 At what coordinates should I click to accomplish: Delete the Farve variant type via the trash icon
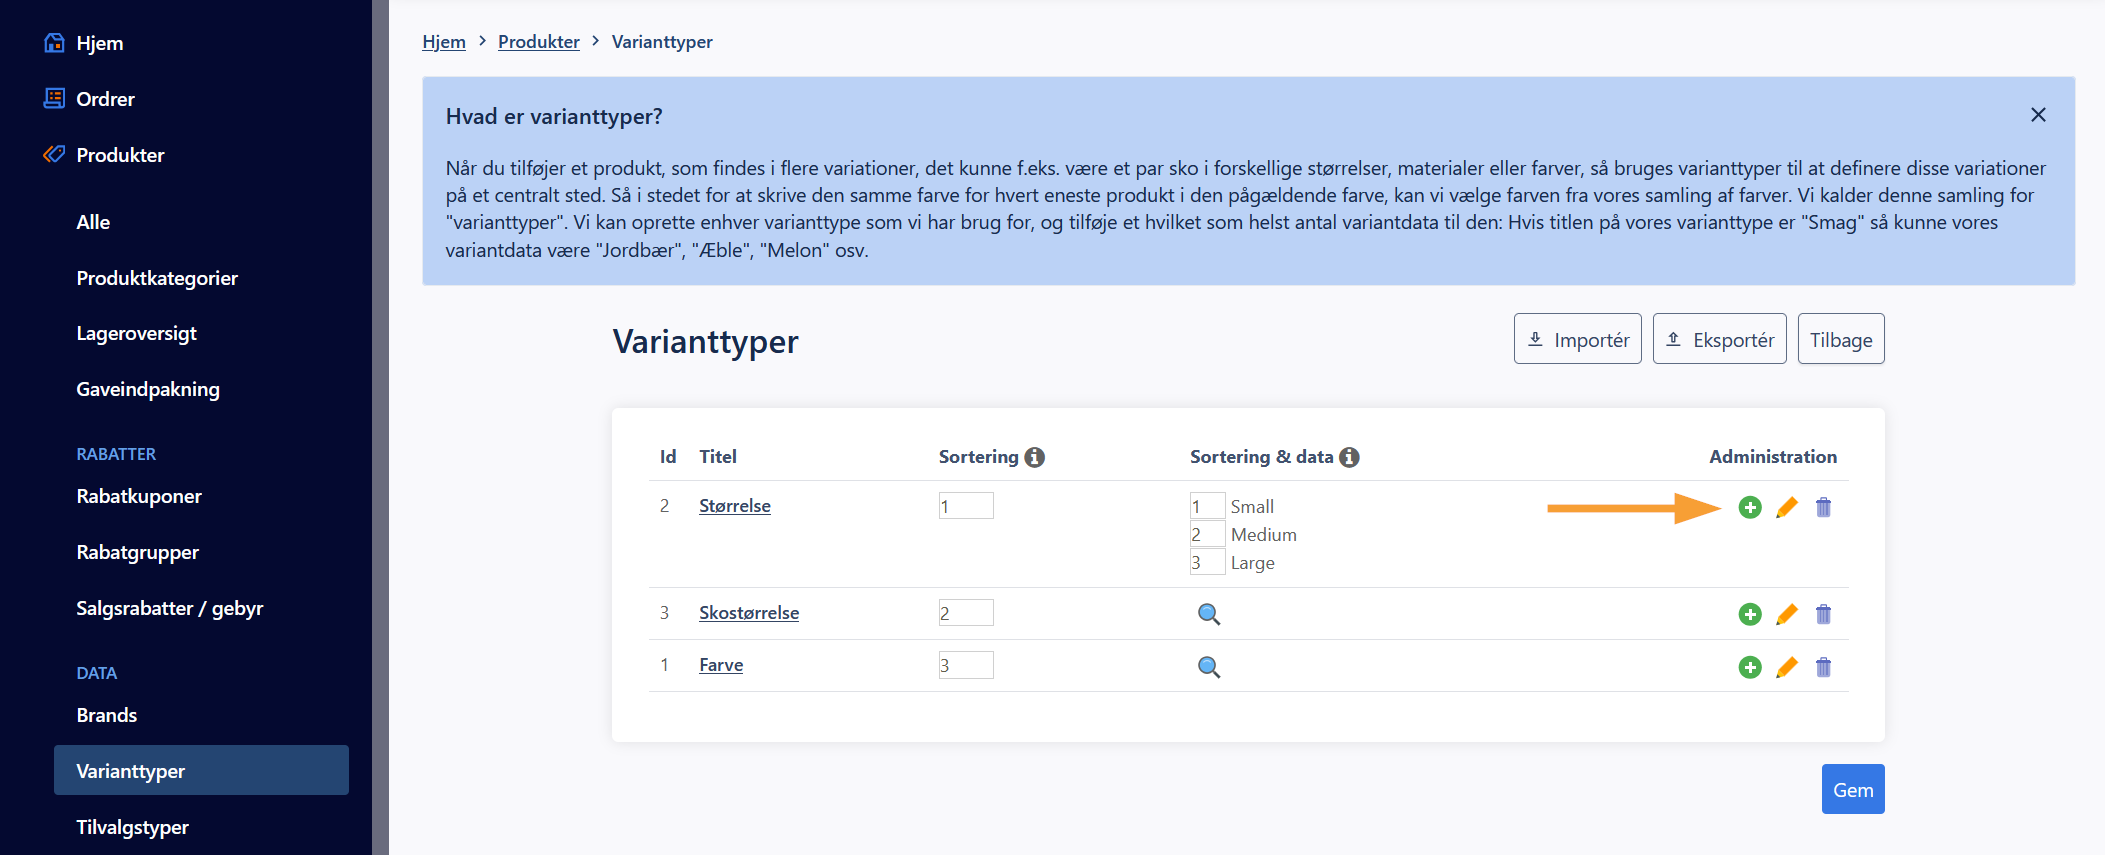tap(1823, 667)
